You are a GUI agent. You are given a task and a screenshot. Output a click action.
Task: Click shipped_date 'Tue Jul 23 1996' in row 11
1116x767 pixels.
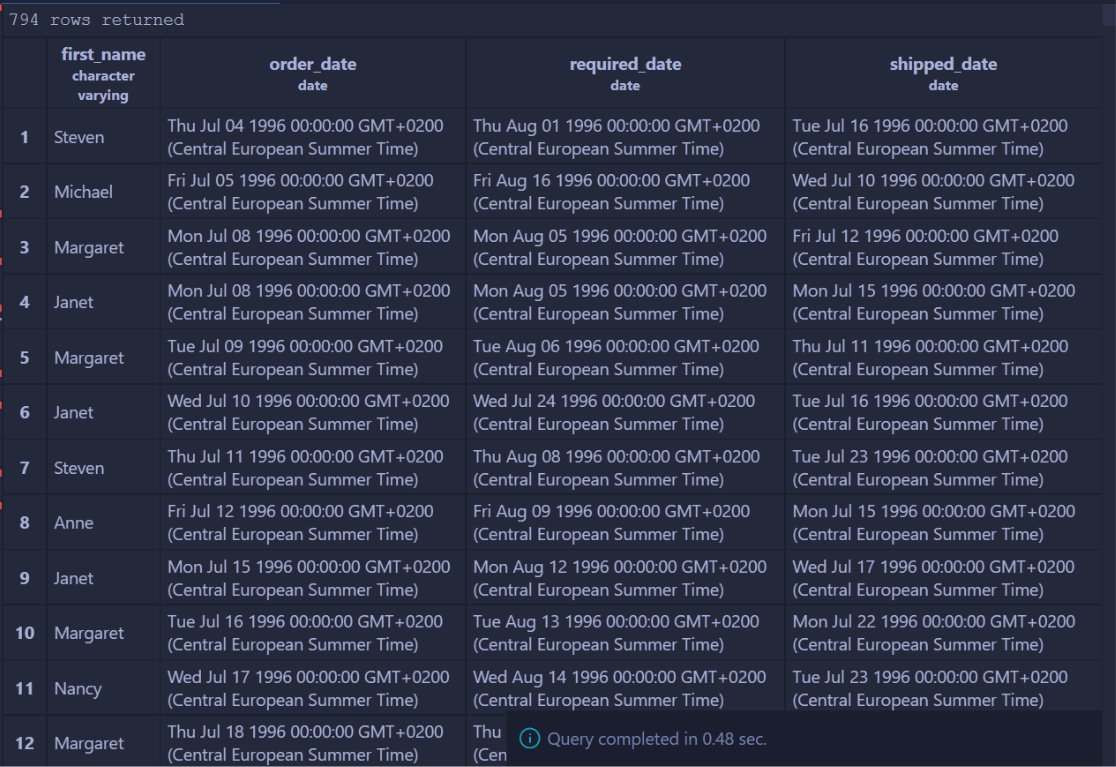(943, 685)
